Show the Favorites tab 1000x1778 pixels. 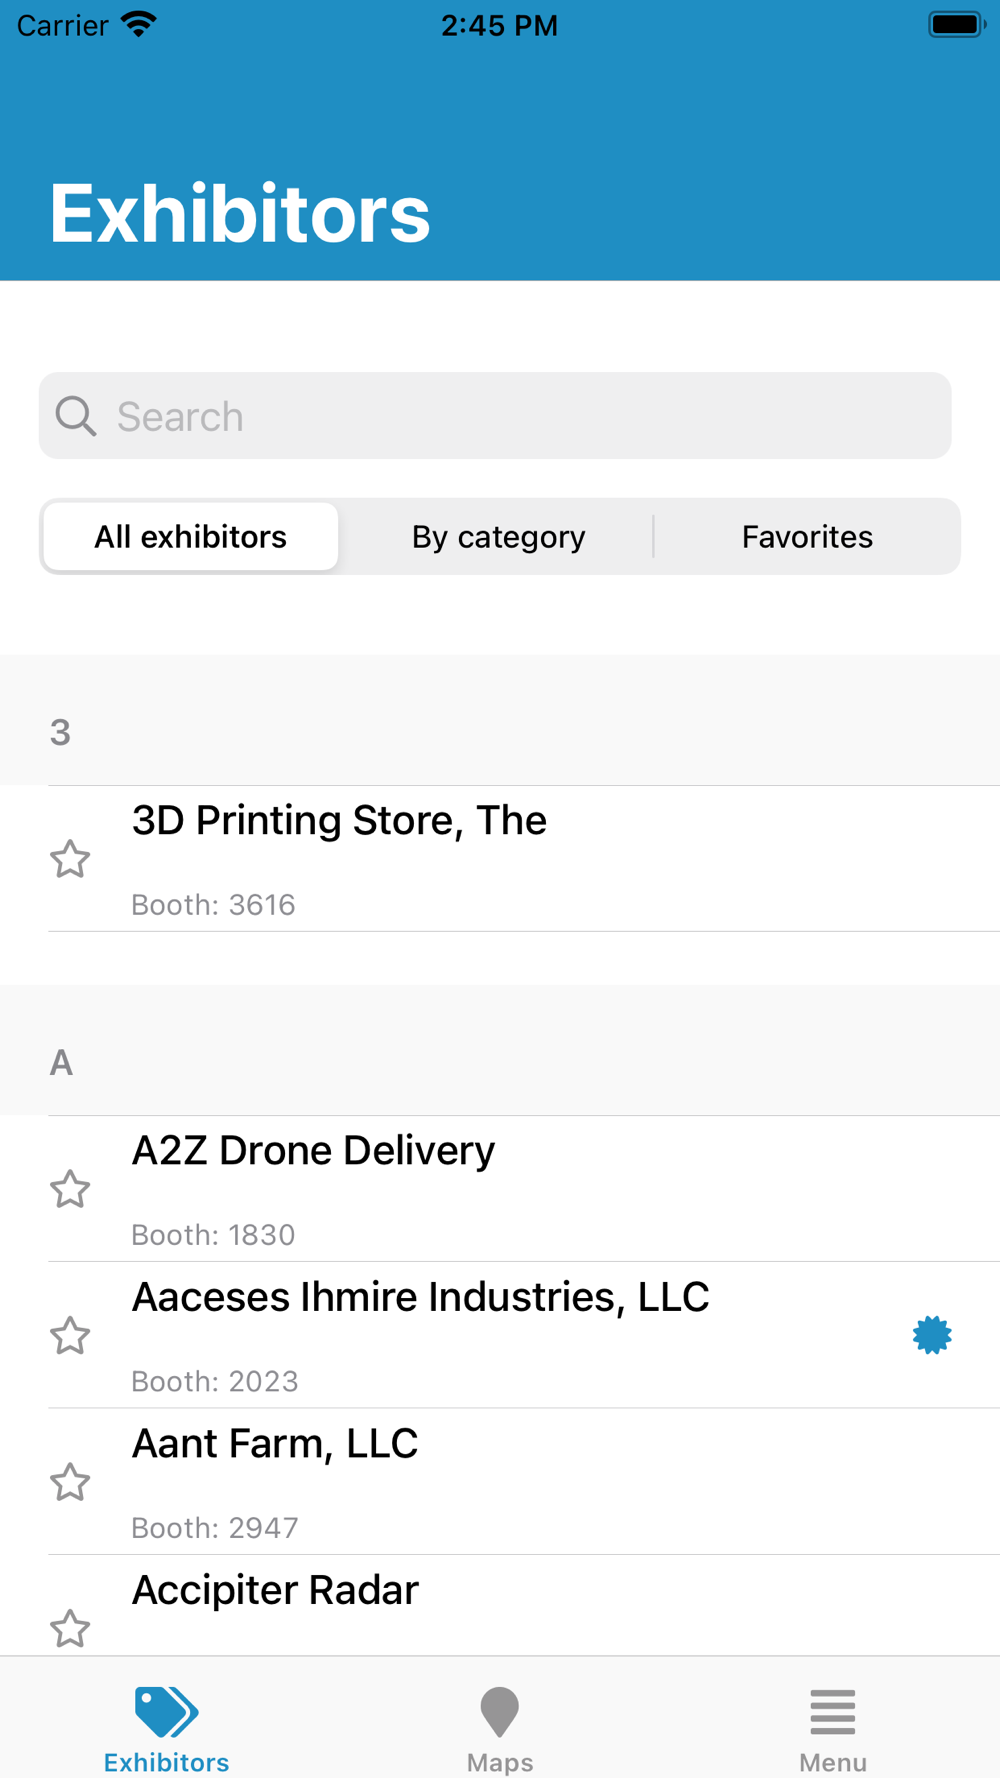(x=807, y=537)
